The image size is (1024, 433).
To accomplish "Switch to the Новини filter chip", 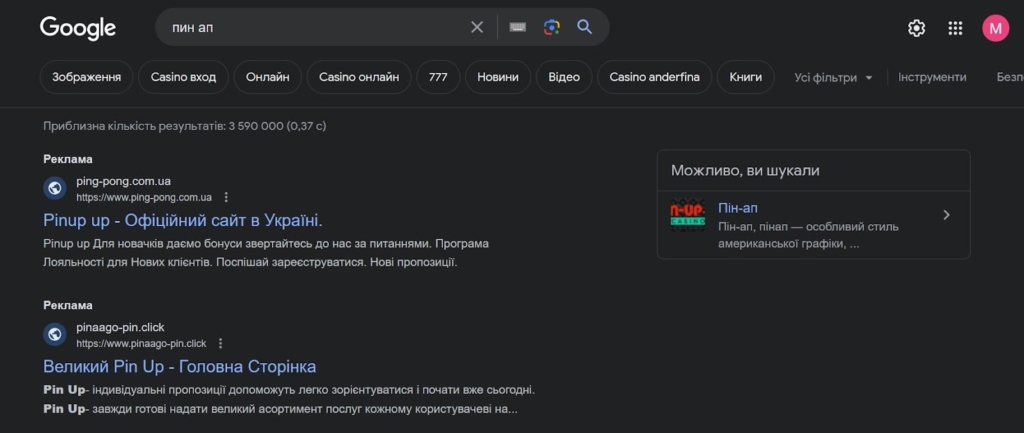I will click(498, 77).
